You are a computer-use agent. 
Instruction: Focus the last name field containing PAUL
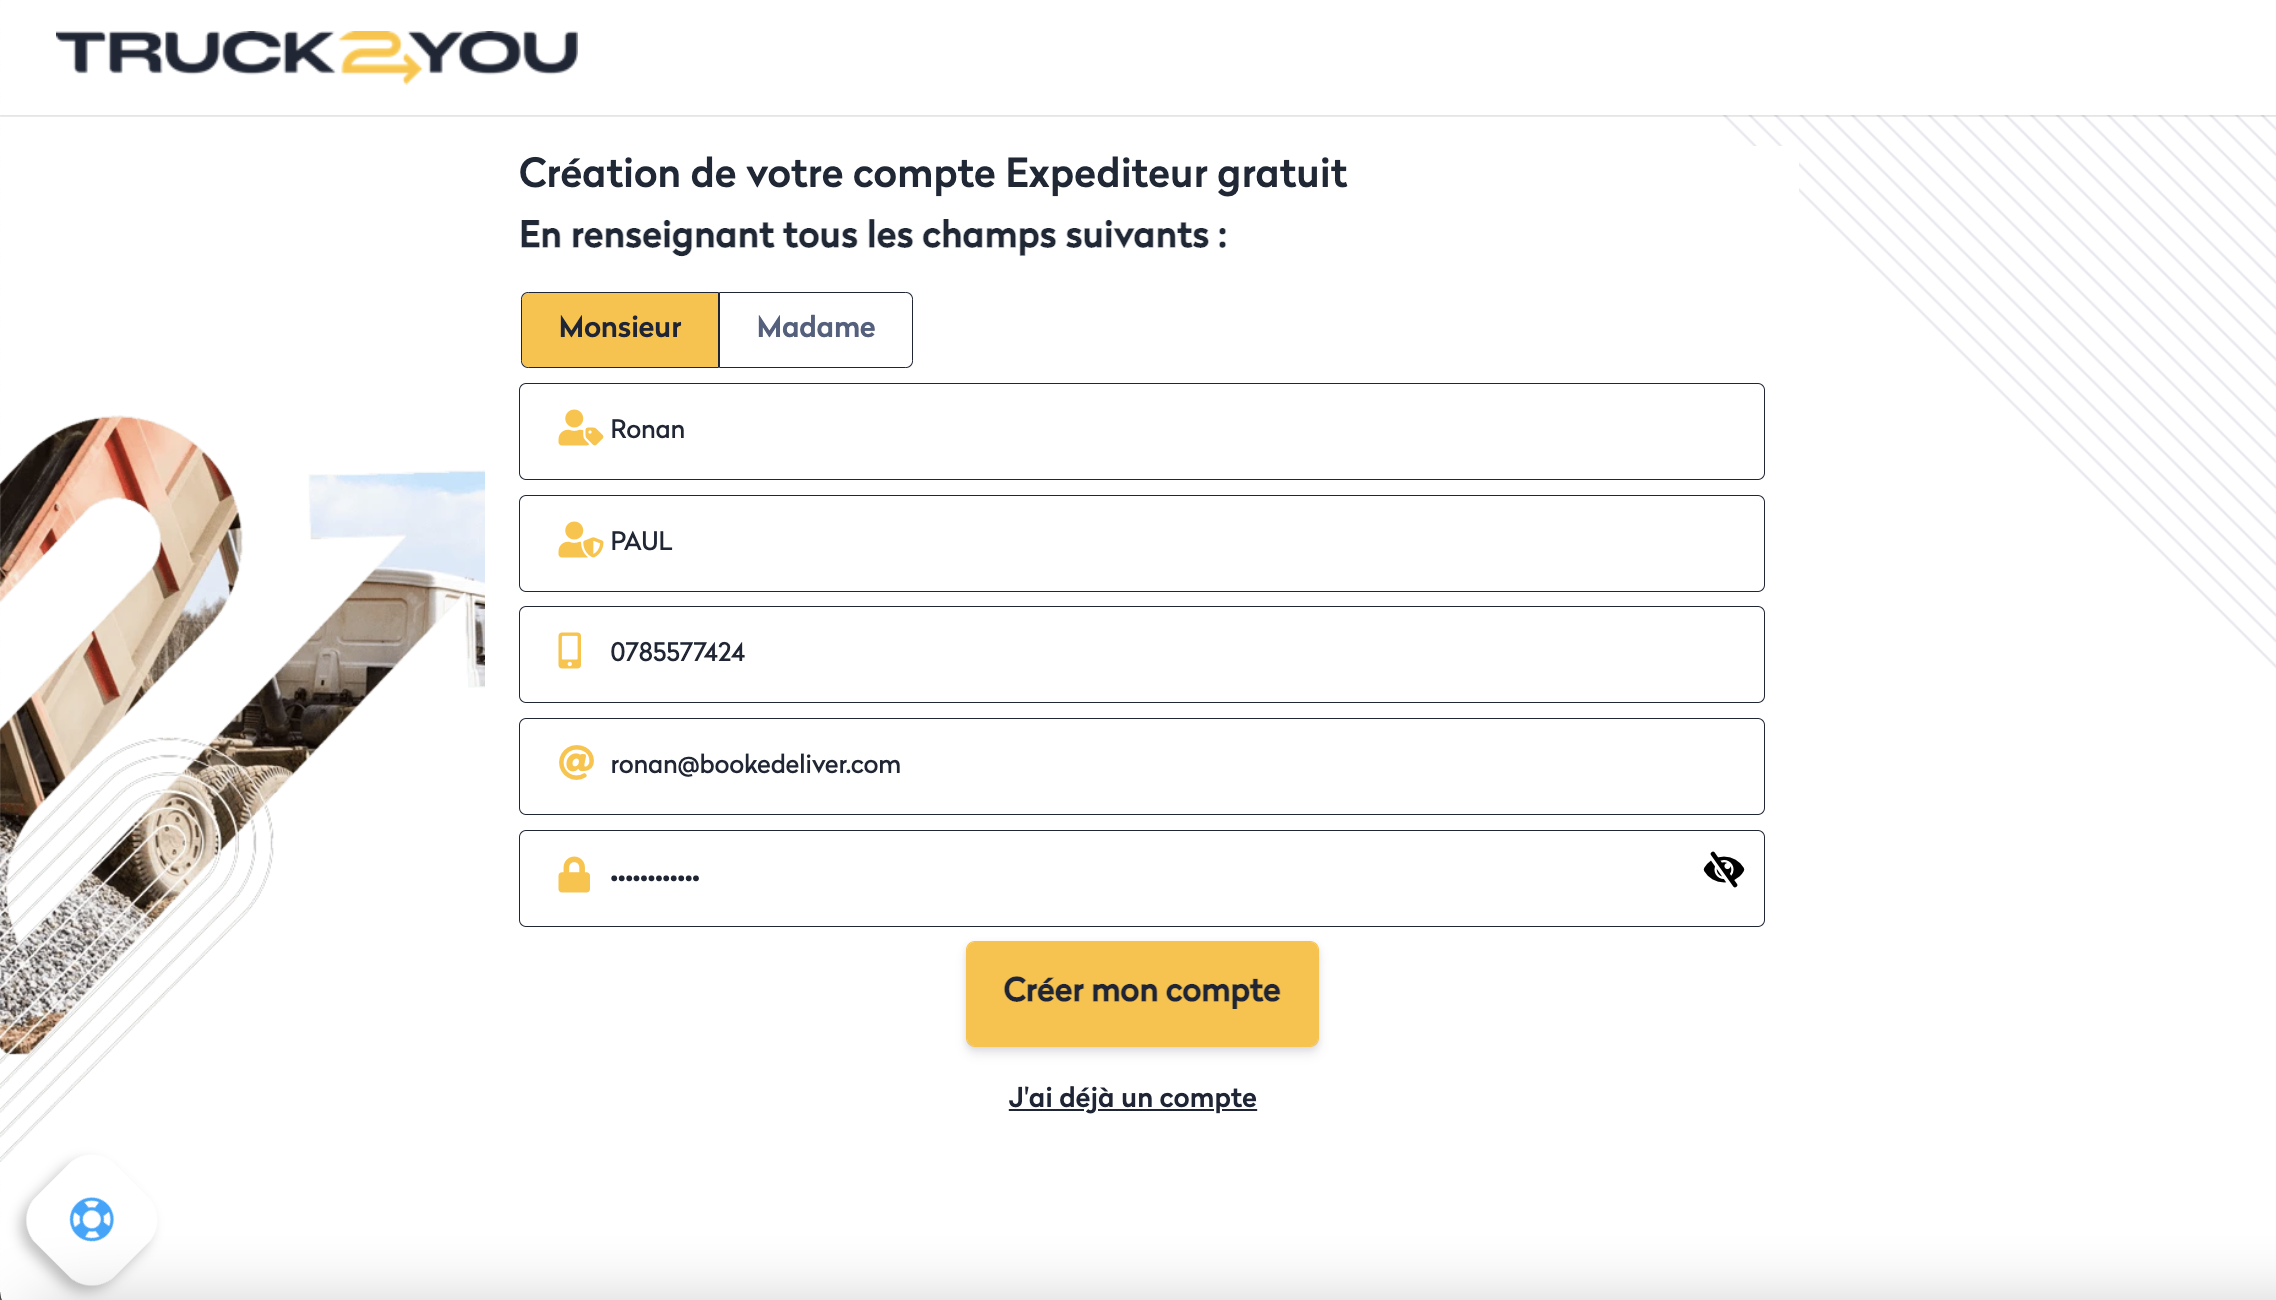pos(1140,543)
